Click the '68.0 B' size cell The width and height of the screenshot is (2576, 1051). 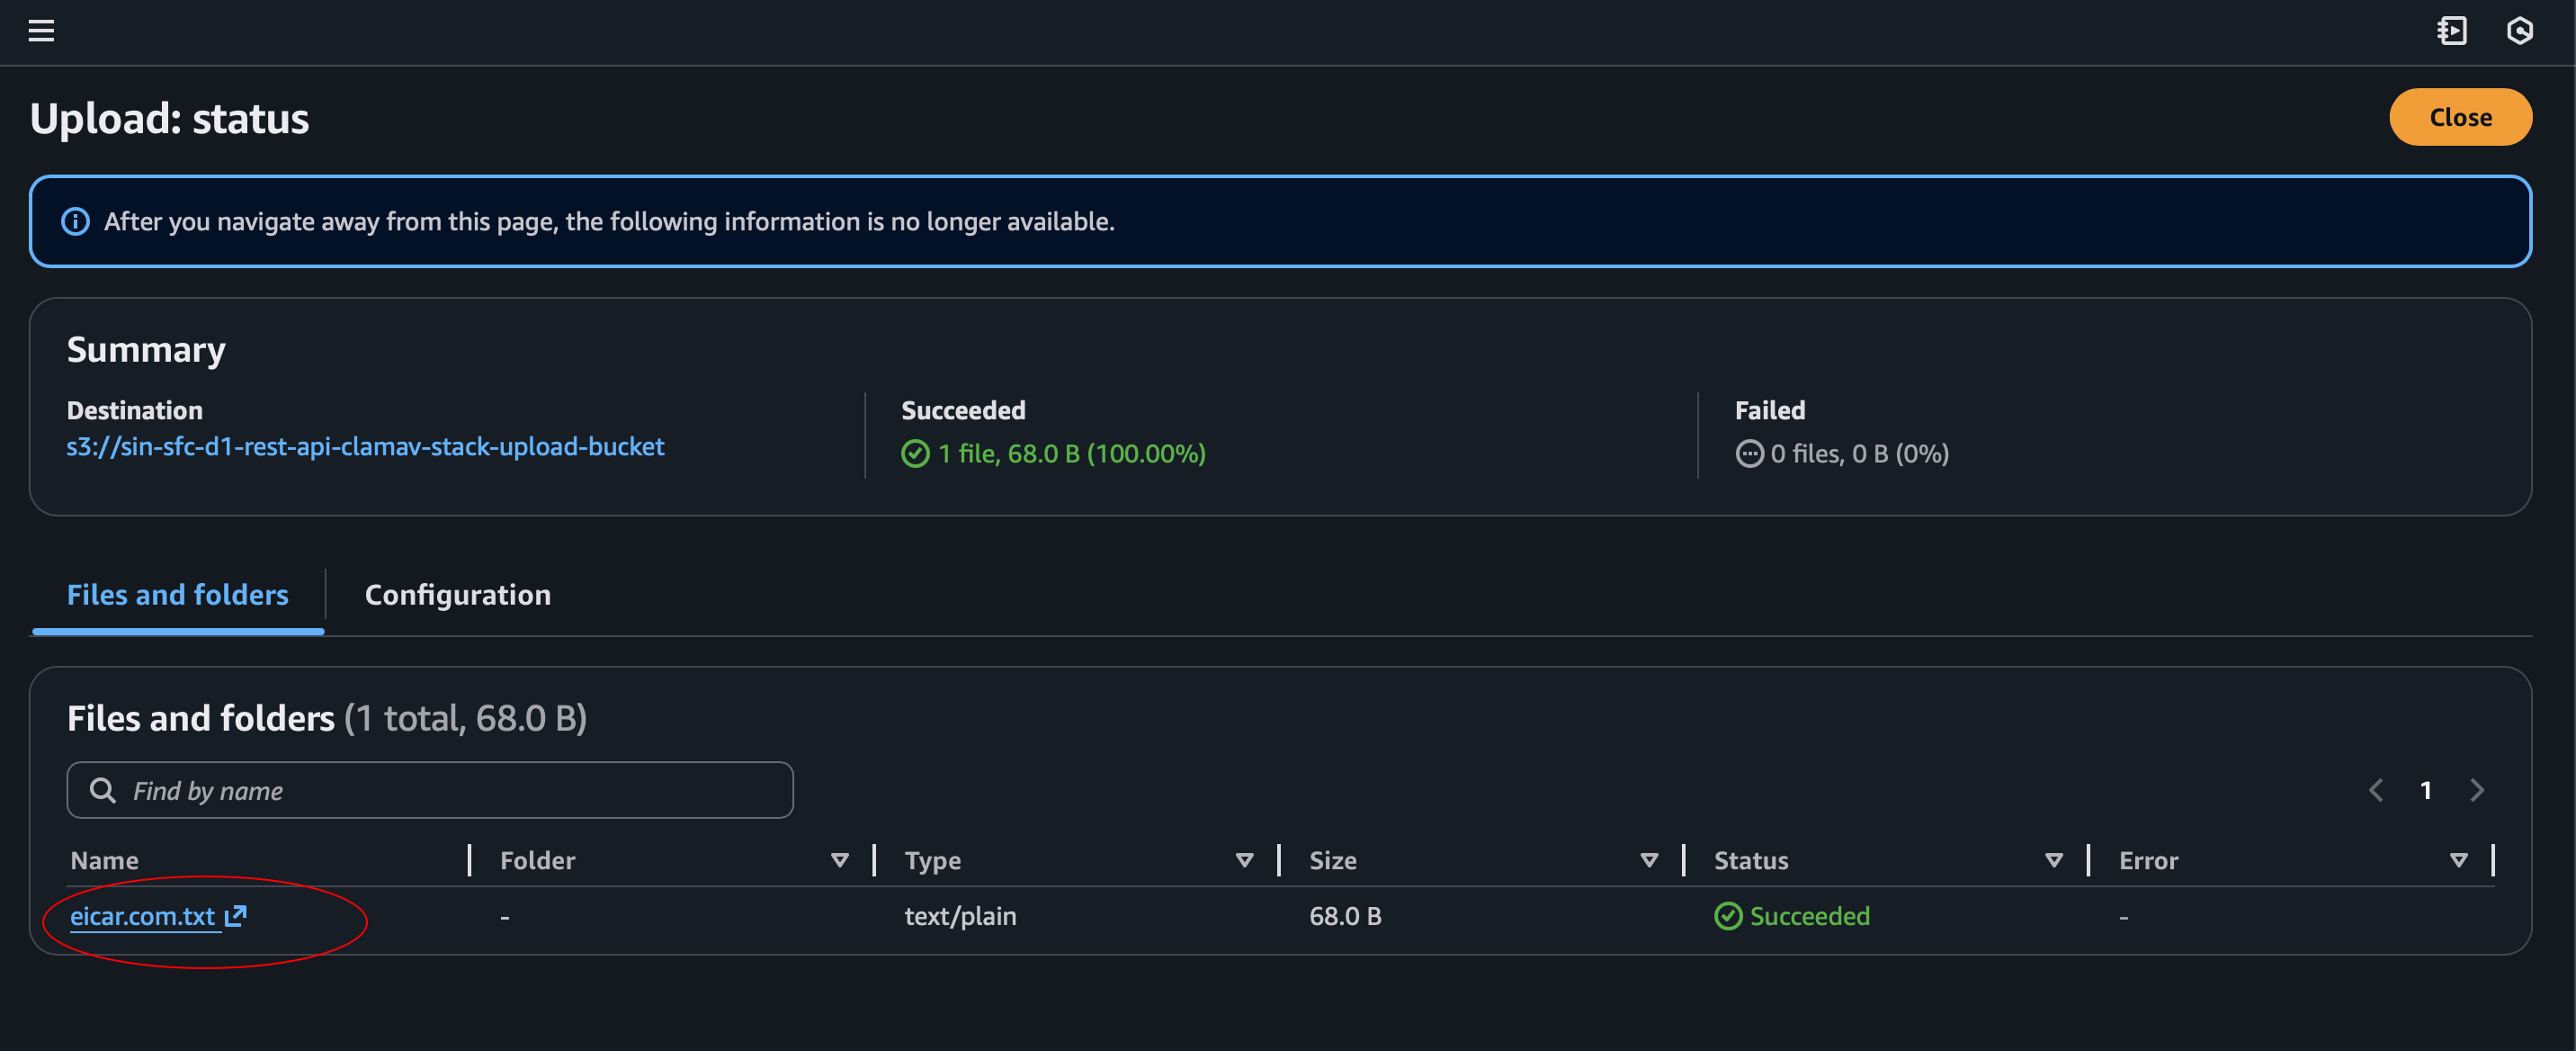[1345, 916]
